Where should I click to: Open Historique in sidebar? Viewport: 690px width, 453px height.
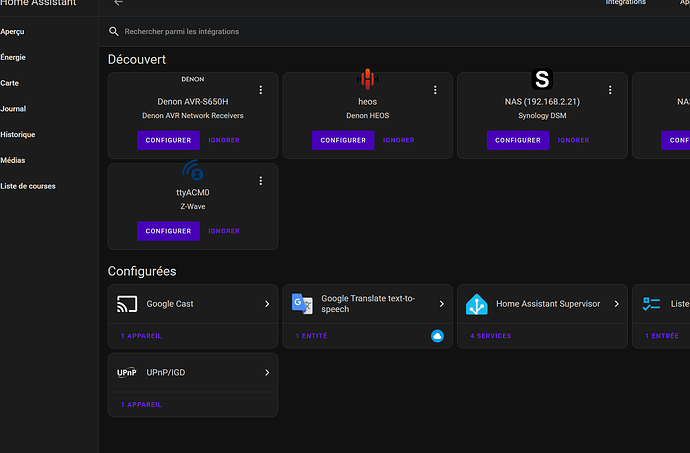18,135
